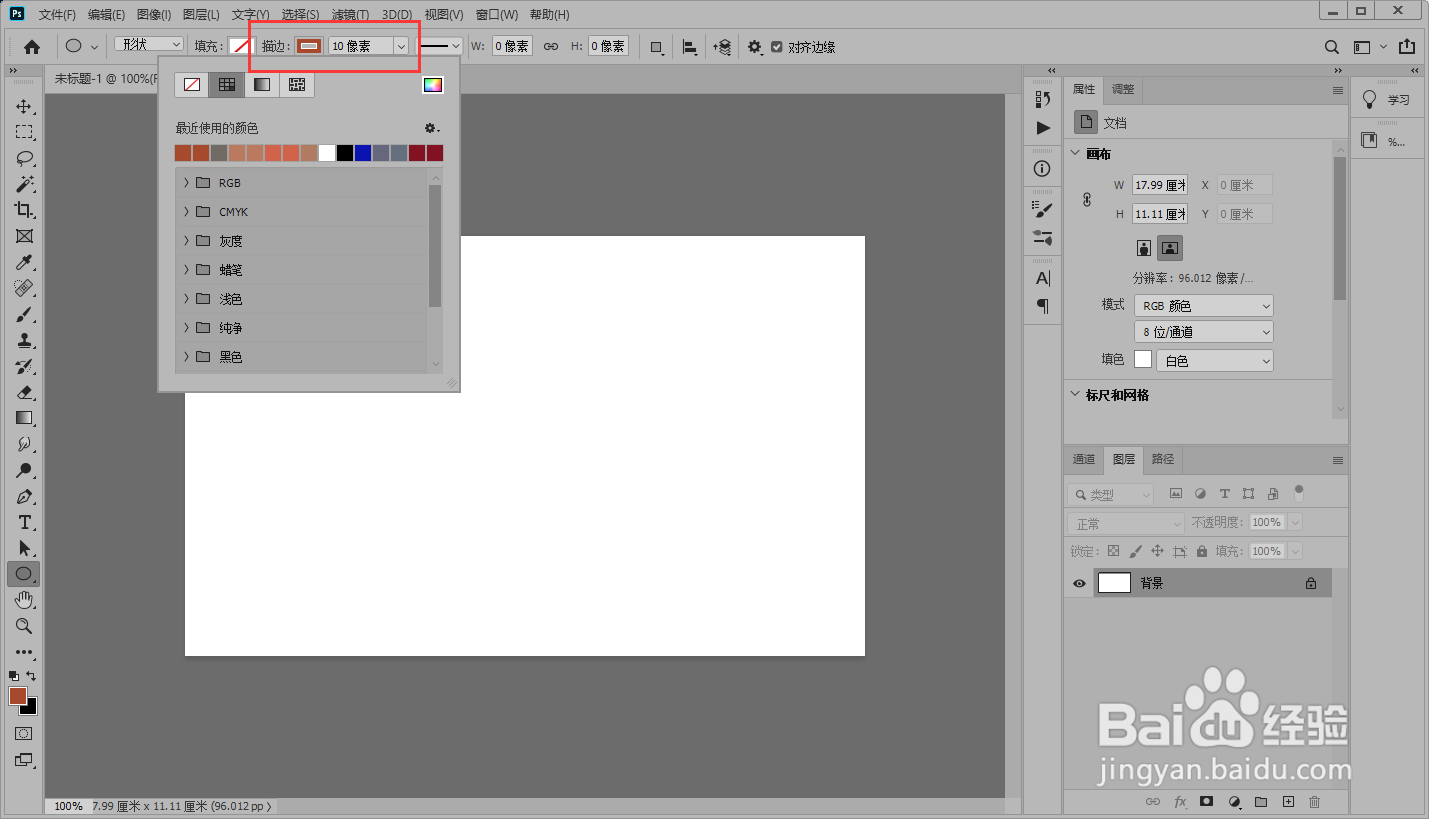Choose Solid Color stroke type
The height and width of the screenshot is (819, 1429).
tap(227, 85)
